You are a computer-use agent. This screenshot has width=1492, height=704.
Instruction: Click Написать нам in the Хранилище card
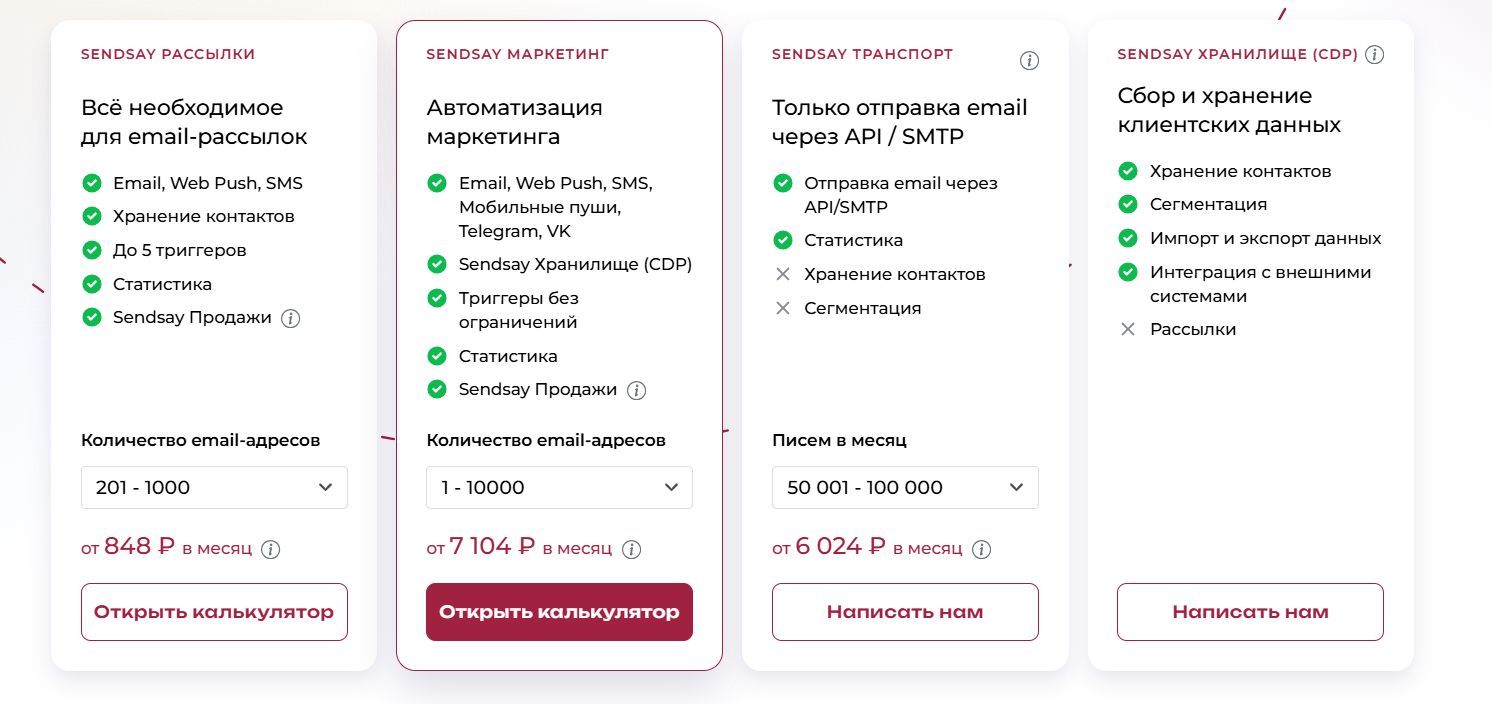(1249, 611)
